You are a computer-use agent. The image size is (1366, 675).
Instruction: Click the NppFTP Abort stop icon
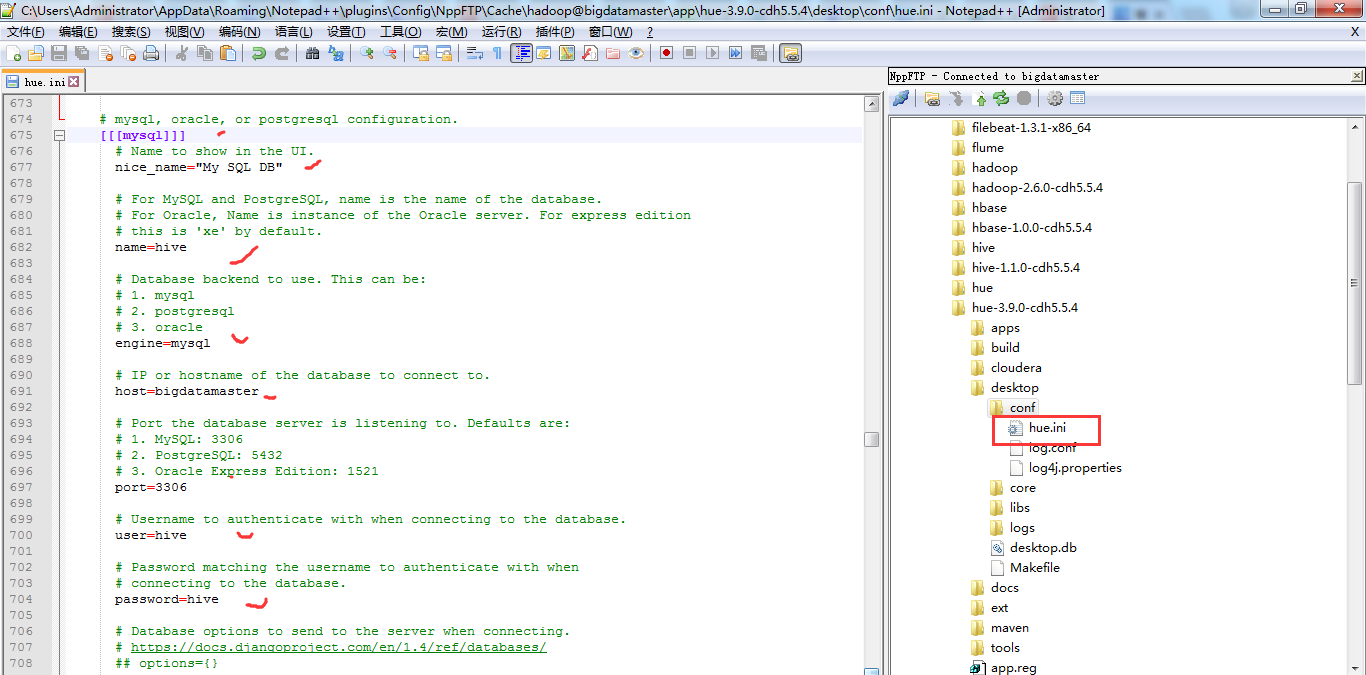tap(1024, 98)
